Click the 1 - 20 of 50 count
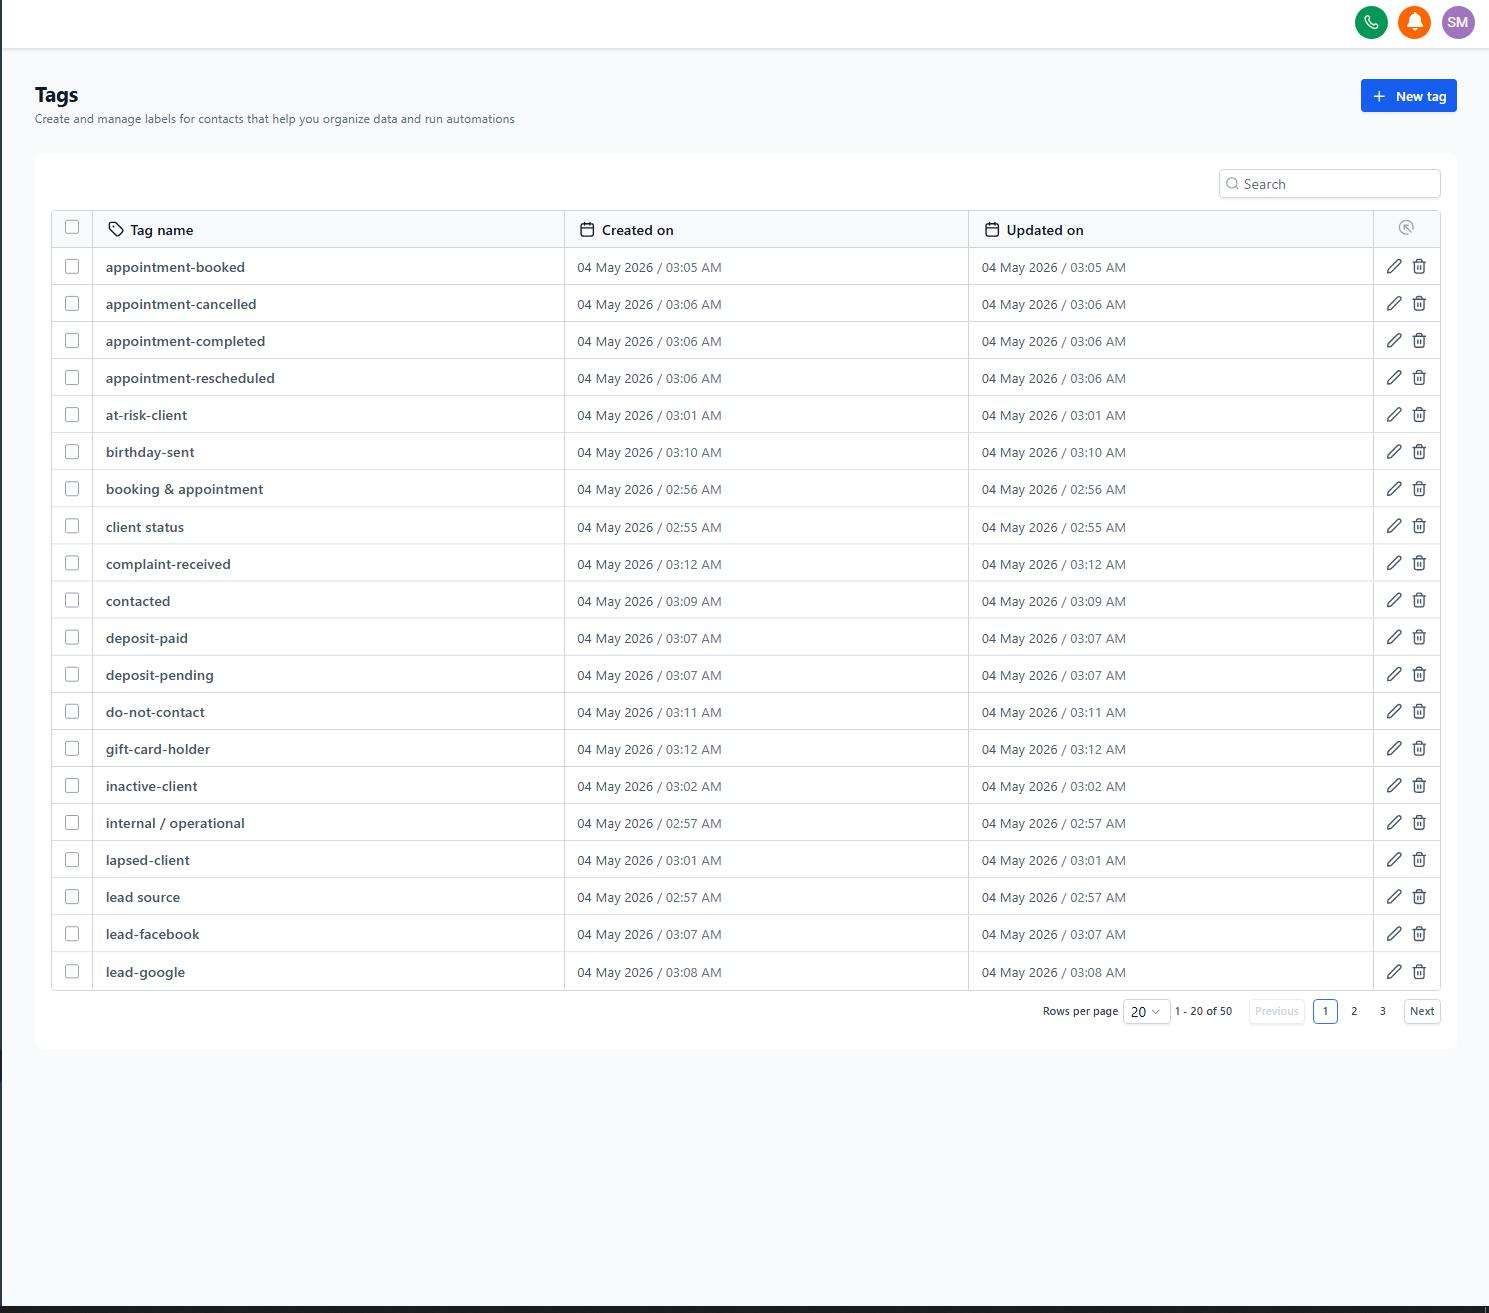This screenshot has width=1489, height=1313. 1203,1011
